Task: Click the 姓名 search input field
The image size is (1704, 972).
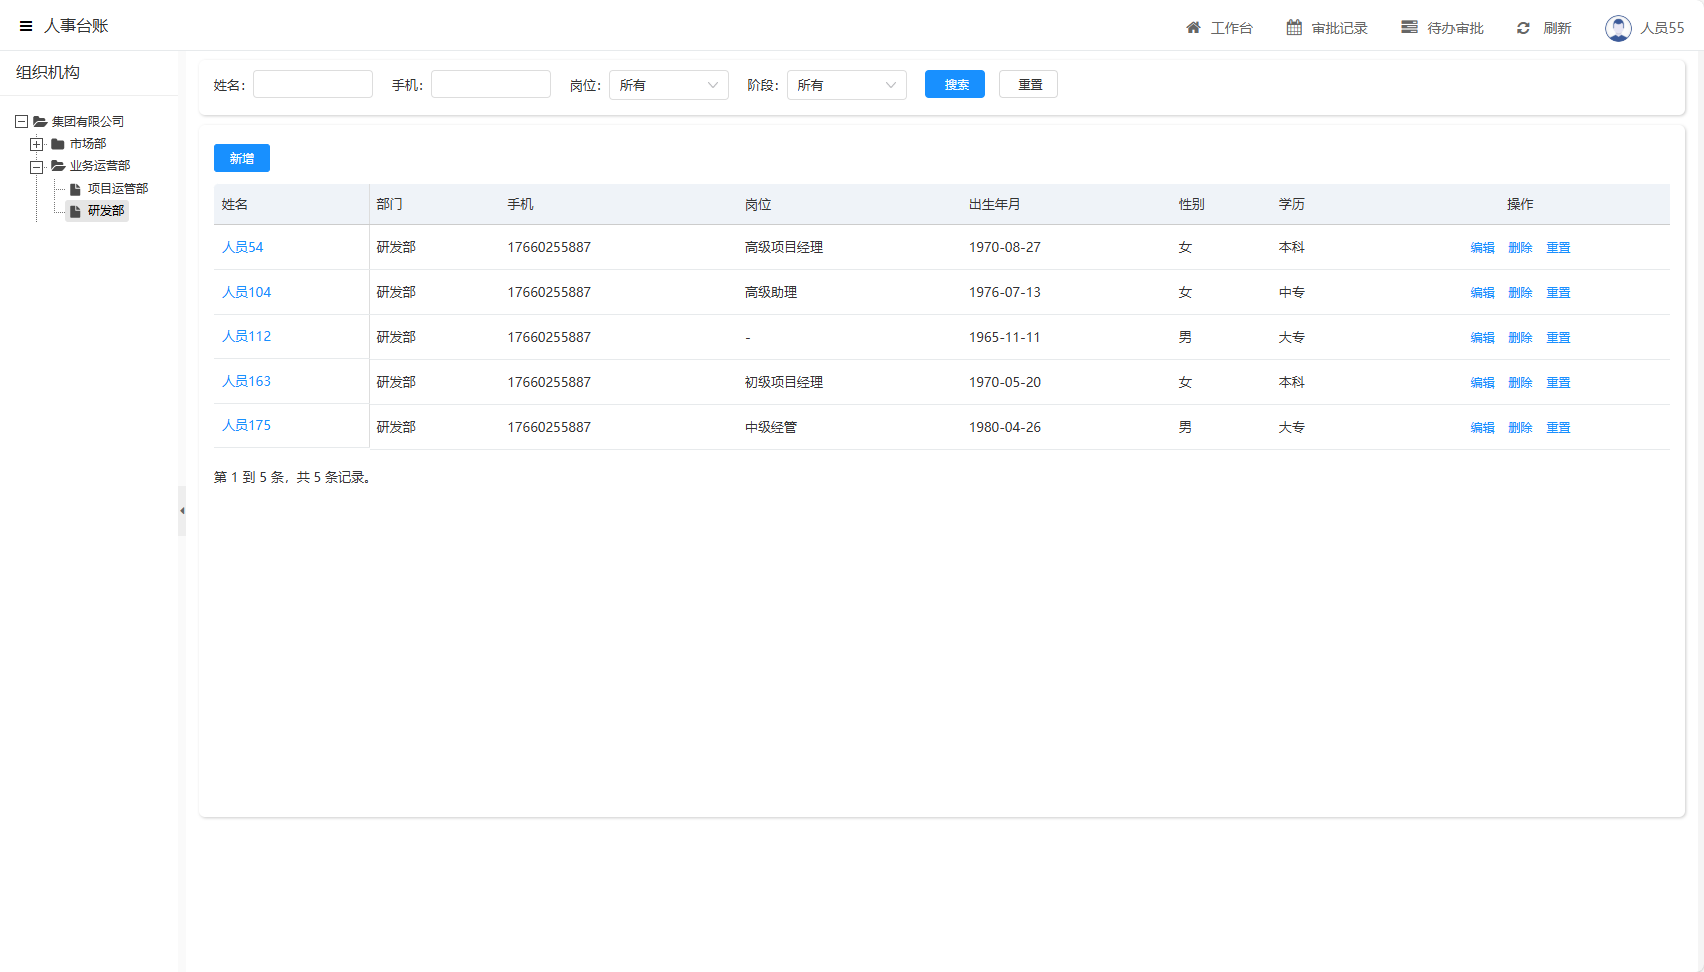Action: 313,85
